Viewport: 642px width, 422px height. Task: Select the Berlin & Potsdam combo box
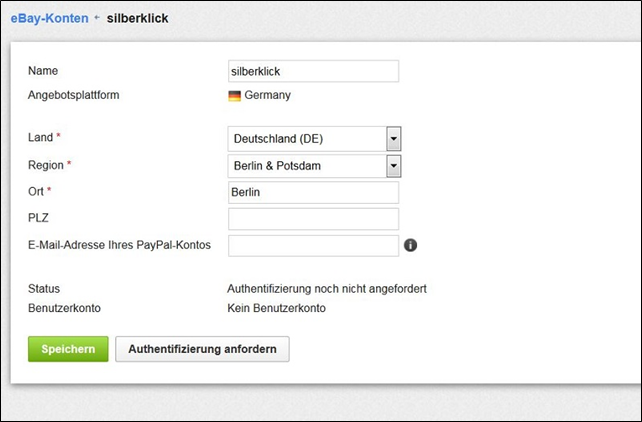[x=314, y=166]
